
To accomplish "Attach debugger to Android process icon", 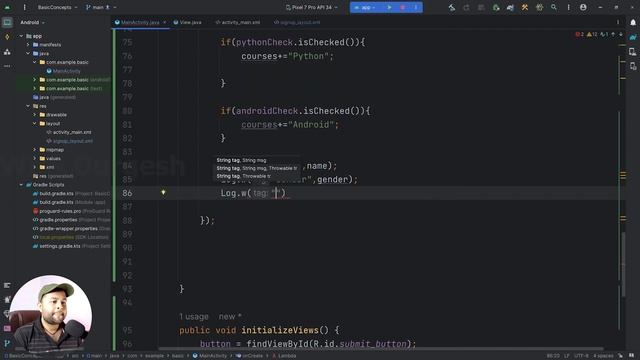I will click(x=496, y=7).
